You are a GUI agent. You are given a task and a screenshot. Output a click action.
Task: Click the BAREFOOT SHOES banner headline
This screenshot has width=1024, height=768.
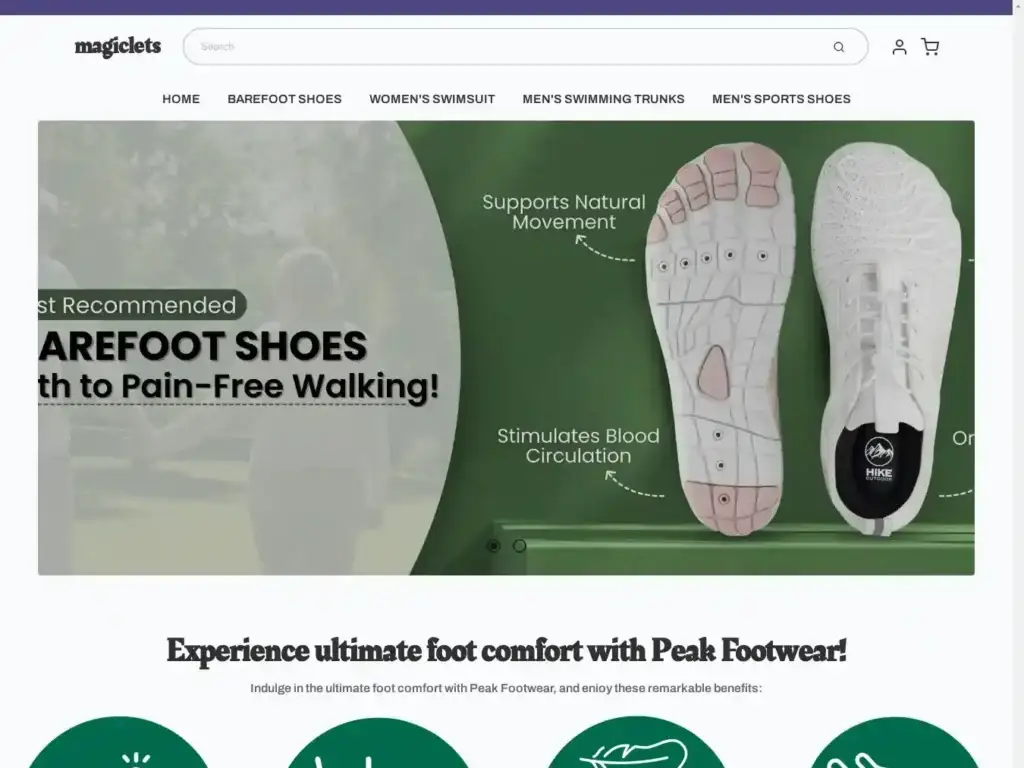[203, 346]
